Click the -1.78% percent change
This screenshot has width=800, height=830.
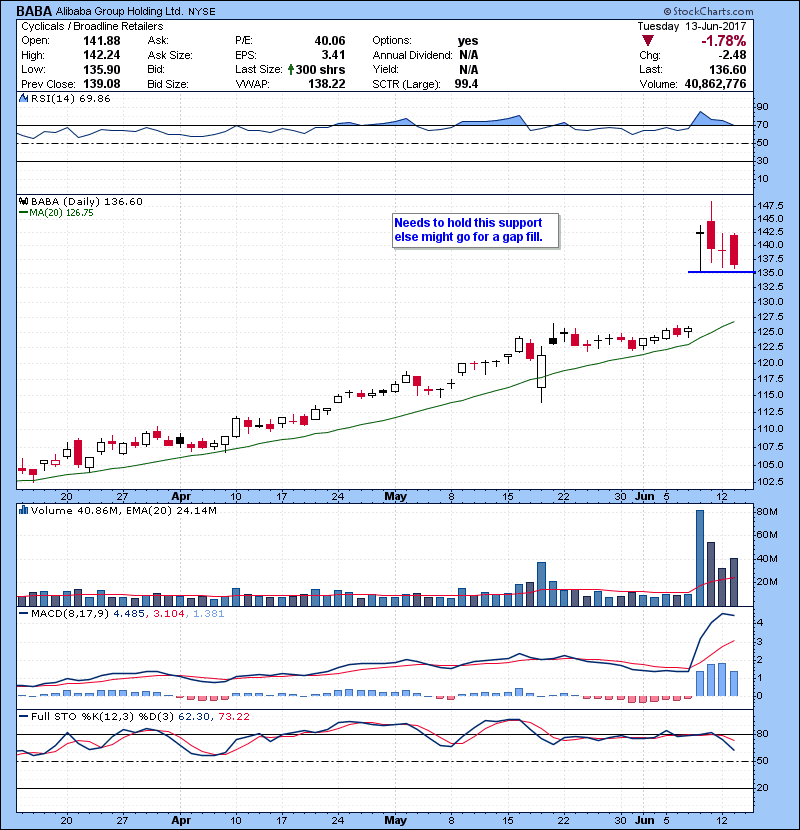click(x=723, y=41)
